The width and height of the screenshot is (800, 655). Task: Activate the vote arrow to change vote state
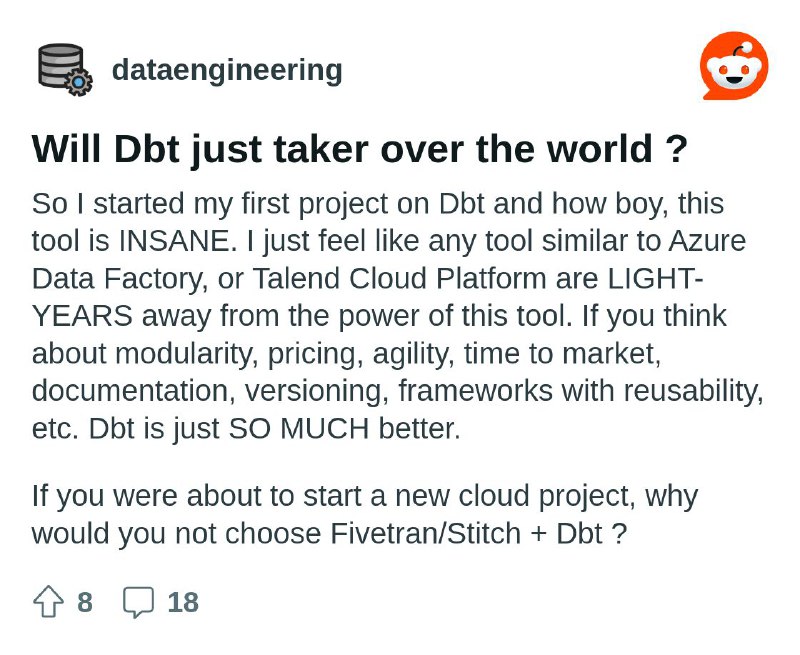47,601
